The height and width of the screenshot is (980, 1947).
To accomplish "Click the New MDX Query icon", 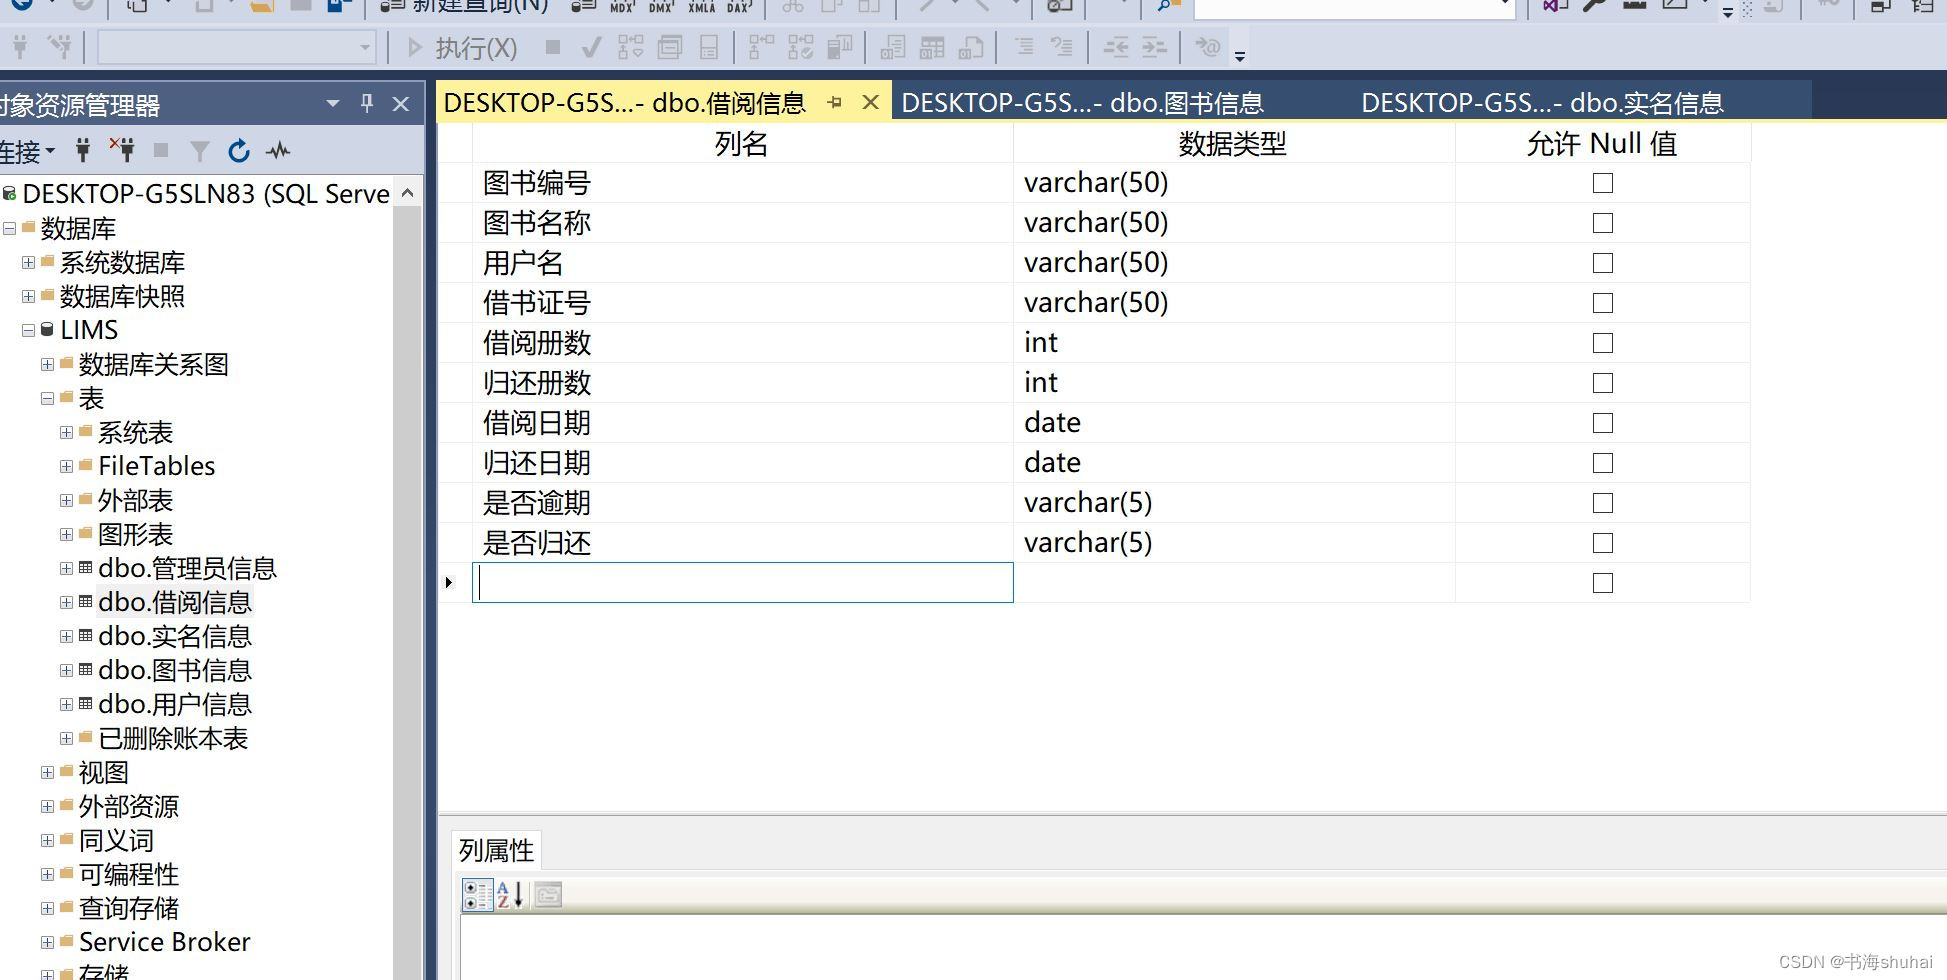I will click(x=620, y=7).
